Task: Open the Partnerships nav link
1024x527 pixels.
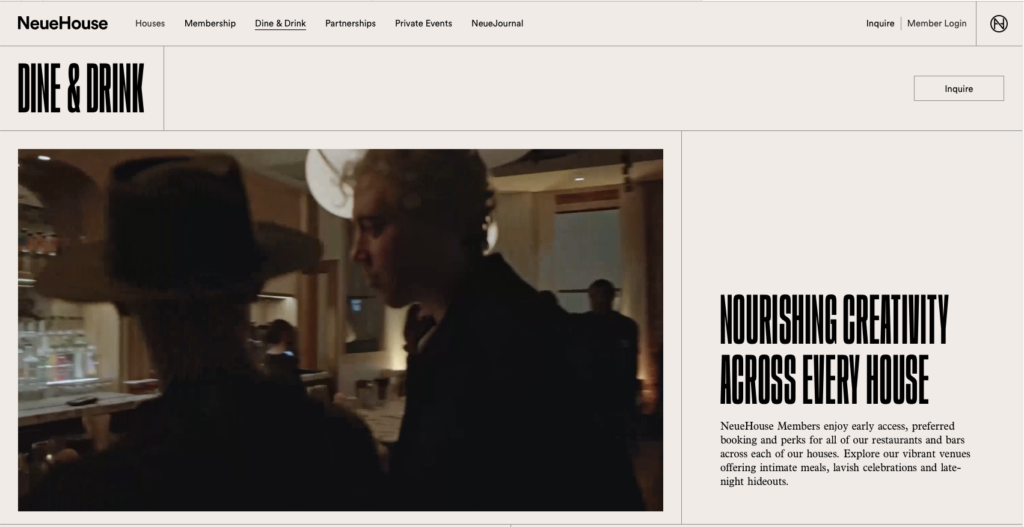Action: pyautogui.click(x=350, y=23)
